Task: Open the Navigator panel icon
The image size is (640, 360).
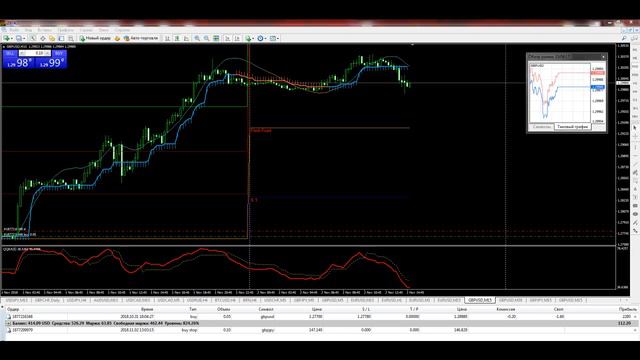Action: tap(52, 38)
